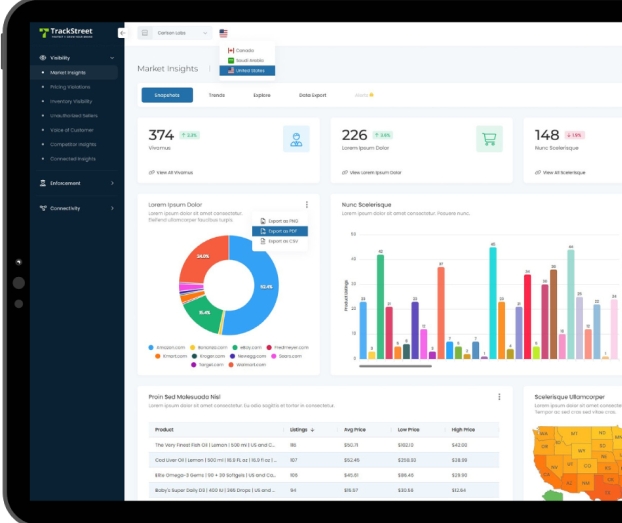Toggle Amazon.com legend item in donut chart
This screenshot has height=523, width=622.
(167, 348)
